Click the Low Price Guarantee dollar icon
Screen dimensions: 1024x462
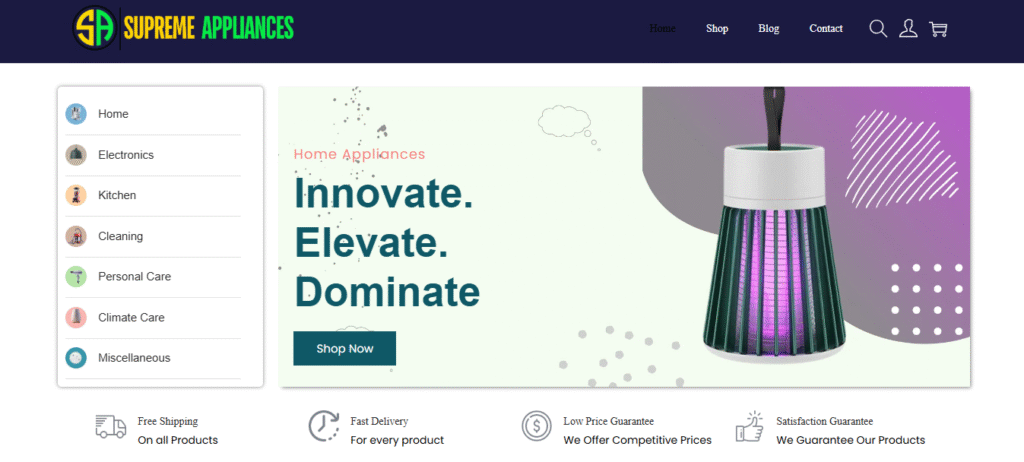tap(537, 426)
